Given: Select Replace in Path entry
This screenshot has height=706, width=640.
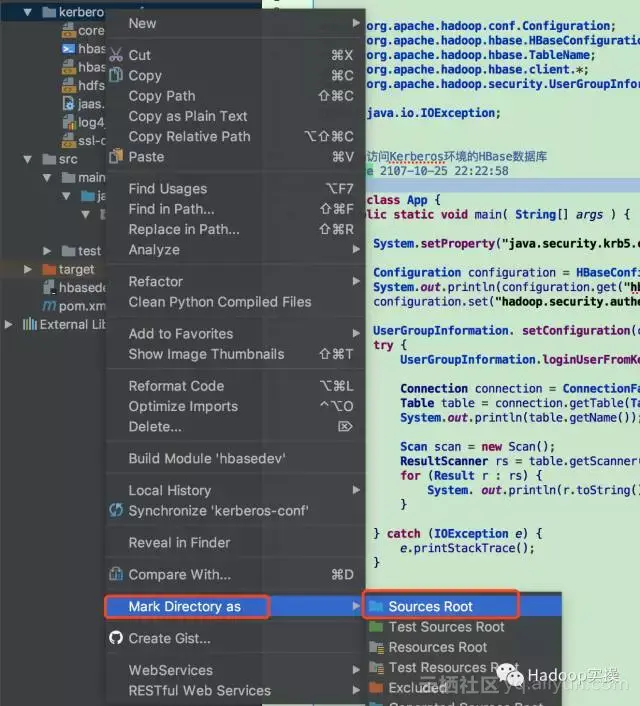Looking at the screenshot, I should (236, 229).
